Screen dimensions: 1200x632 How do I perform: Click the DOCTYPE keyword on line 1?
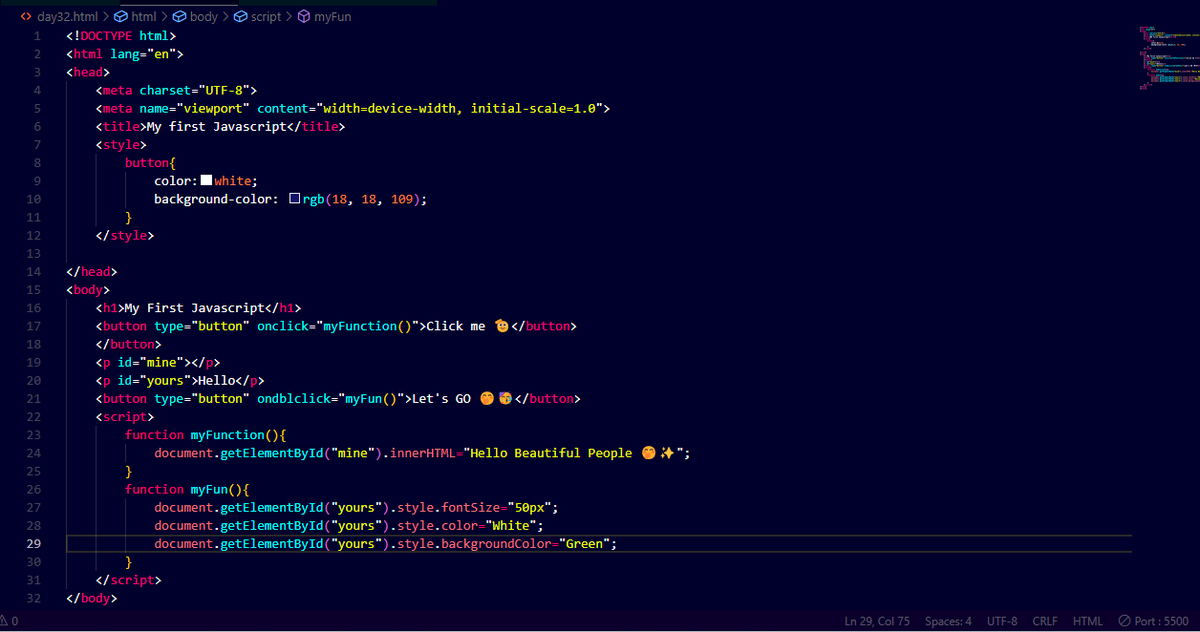click(x=106, y=36)
